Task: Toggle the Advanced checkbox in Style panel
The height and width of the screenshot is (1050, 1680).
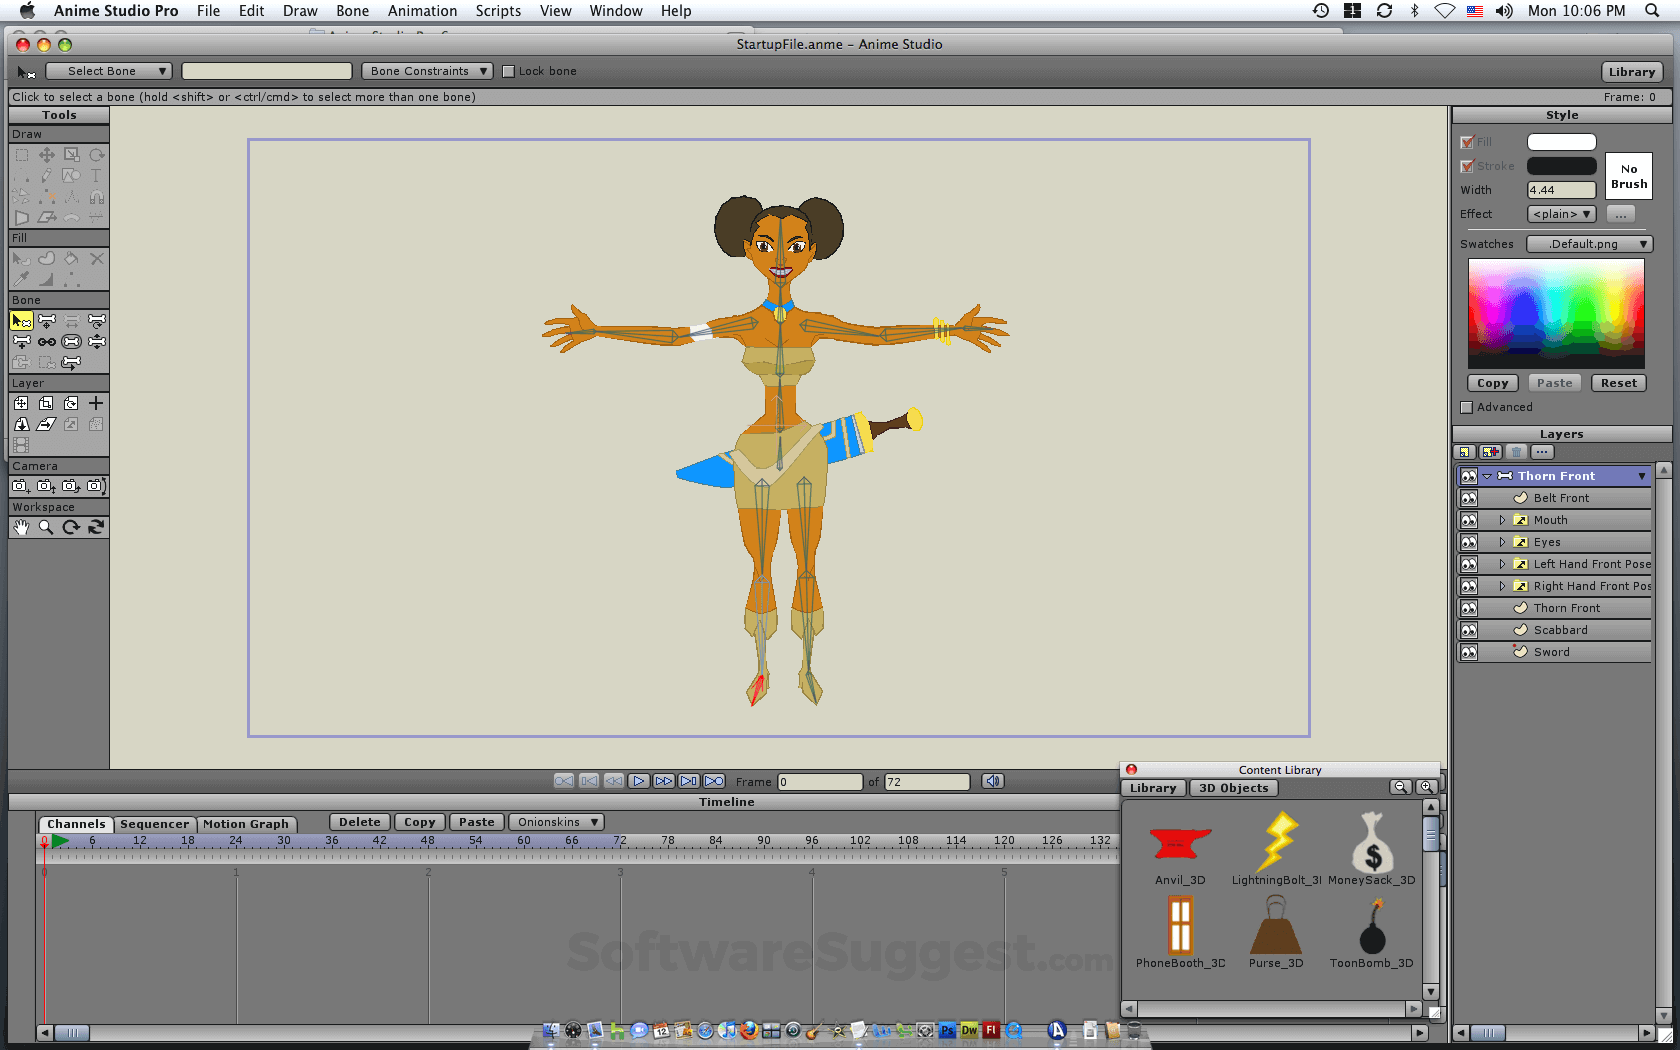Action: pyautogui.click(x=1467, y=407)
